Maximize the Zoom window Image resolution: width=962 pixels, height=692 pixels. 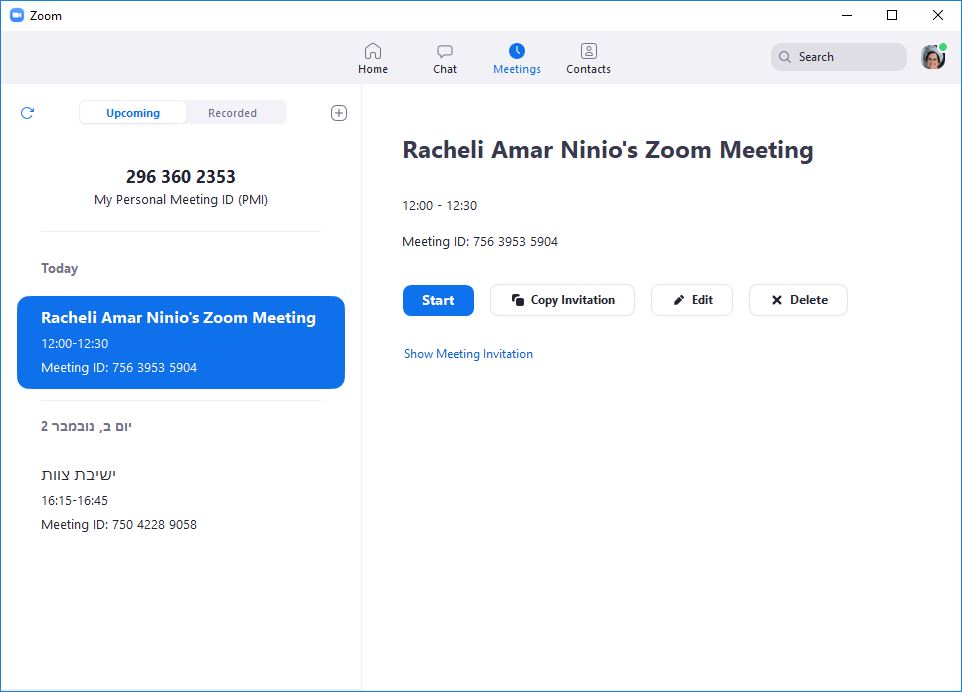(892, 15)
